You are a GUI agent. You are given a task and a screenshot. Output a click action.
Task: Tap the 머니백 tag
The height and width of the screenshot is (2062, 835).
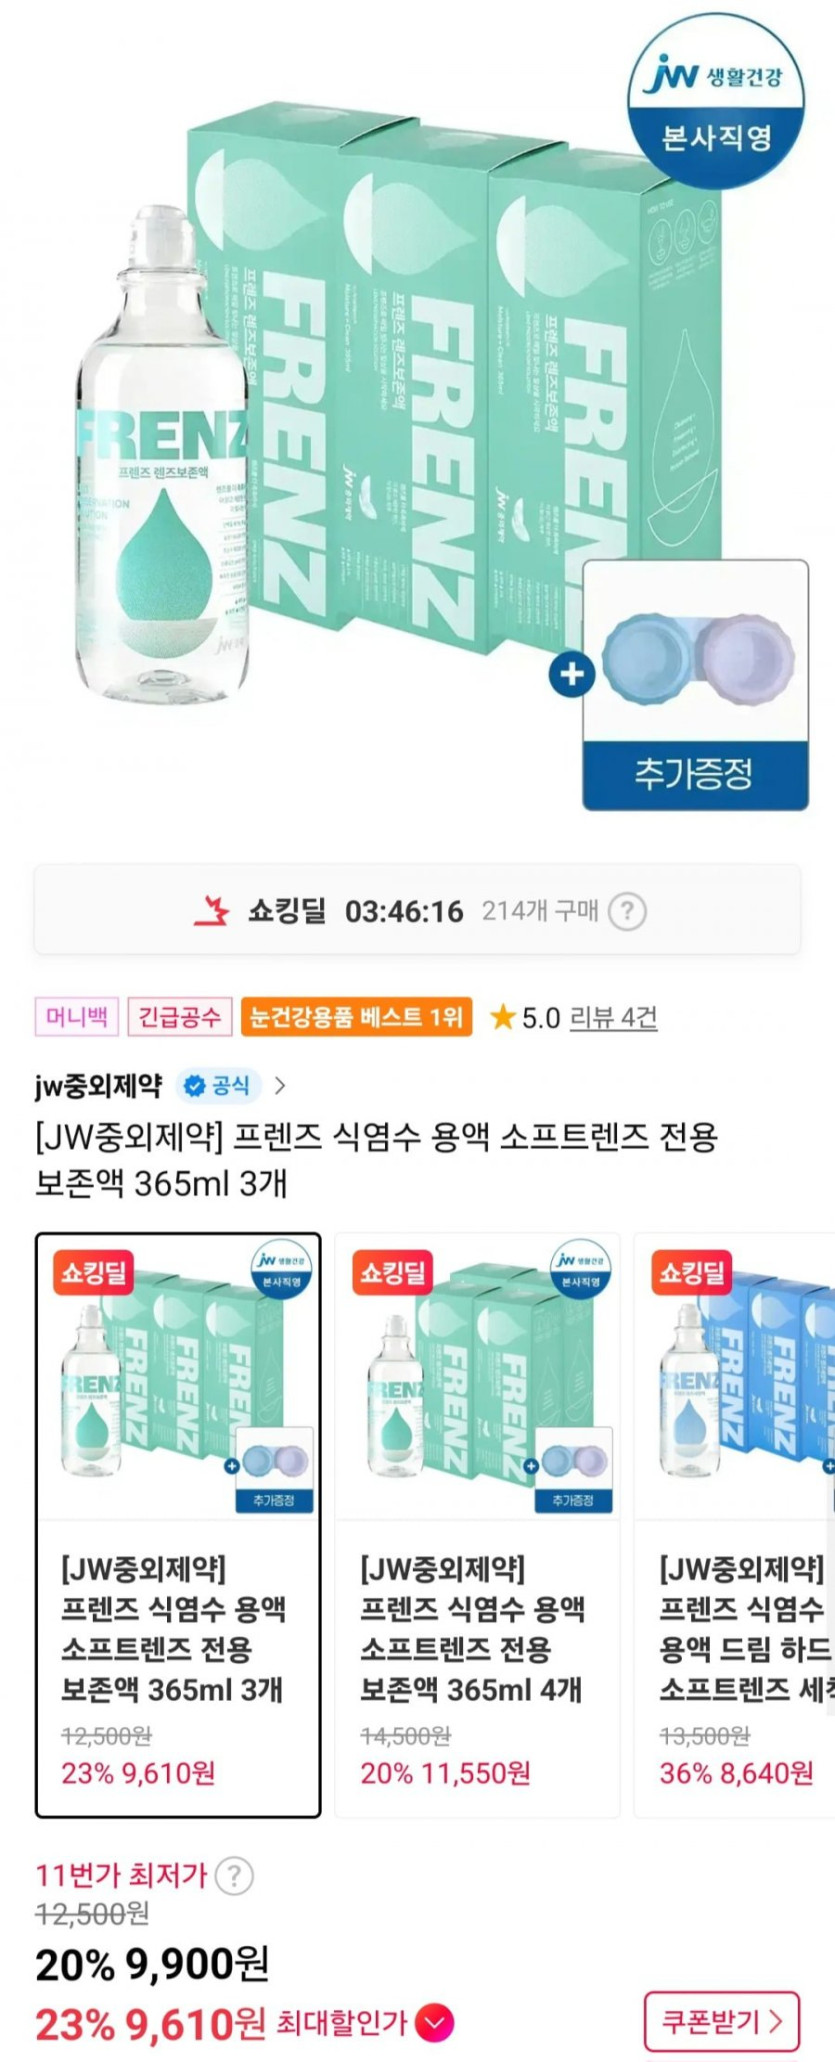pyautogui.click(x=77, y=1017)
